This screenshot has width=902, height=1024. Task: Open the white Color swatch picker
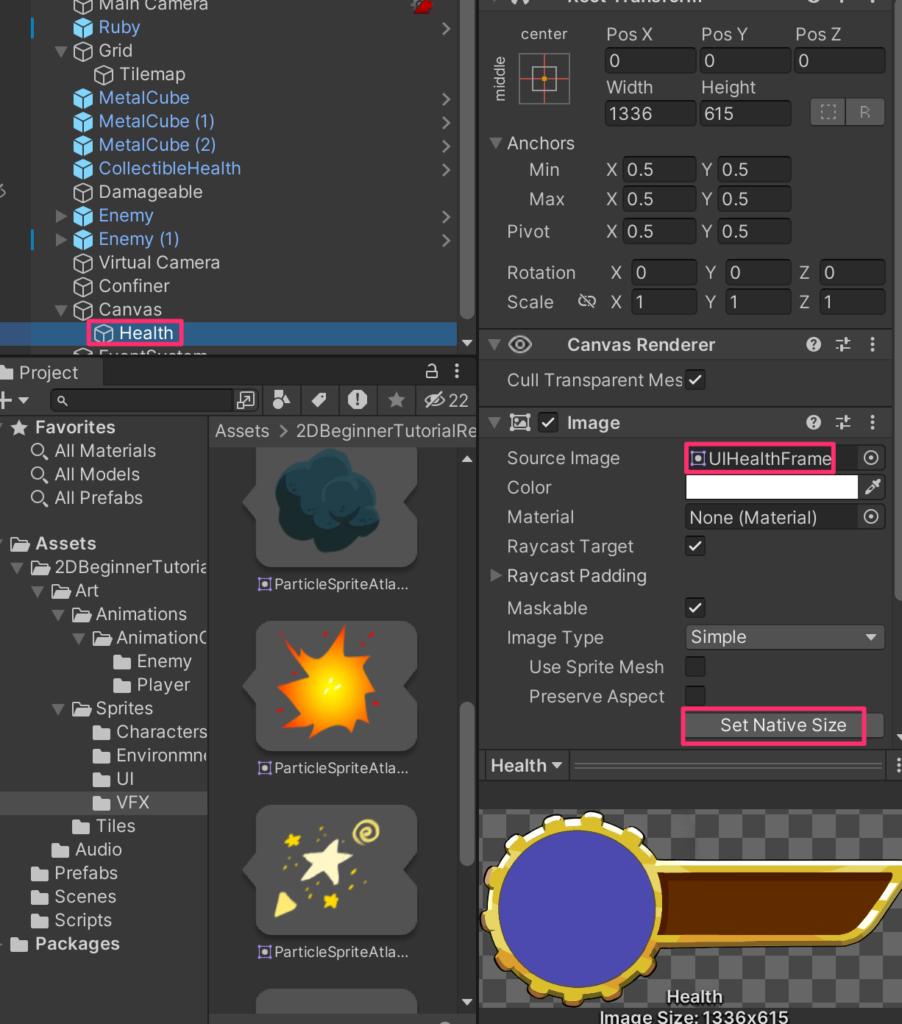click(x=771, y=487)
